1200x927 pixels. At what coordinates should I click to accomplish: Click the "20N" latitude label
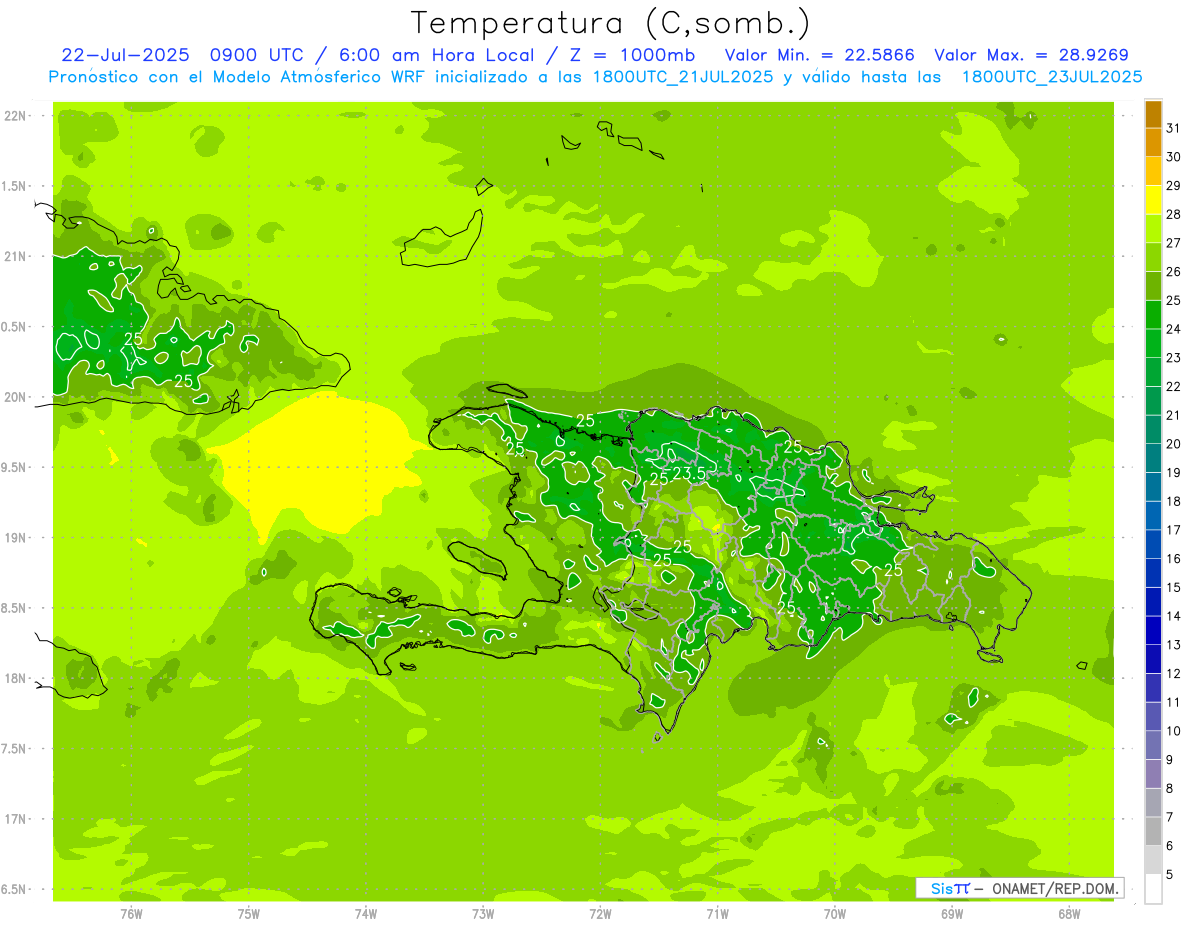click(x=17, y=397)
